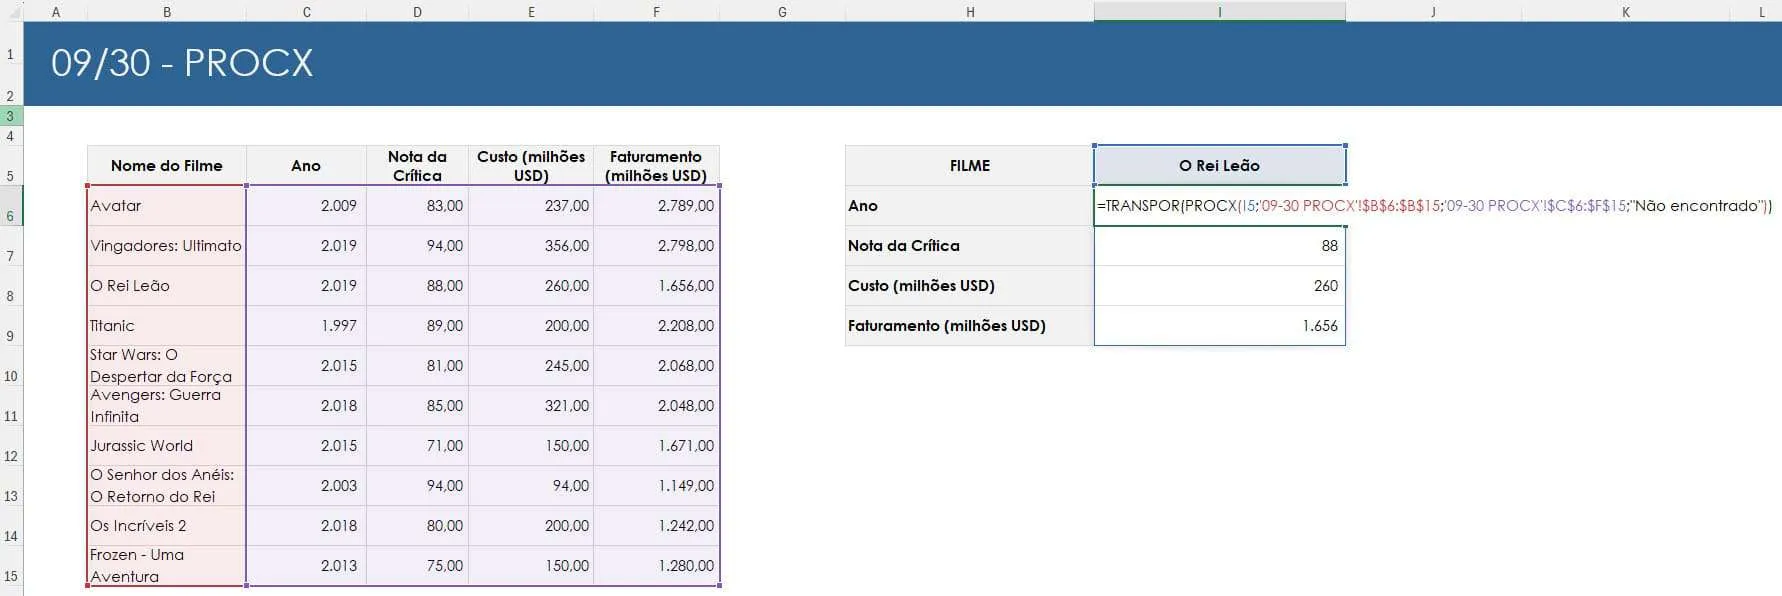Click the Jurassic World row name cell

pos(166,446)
